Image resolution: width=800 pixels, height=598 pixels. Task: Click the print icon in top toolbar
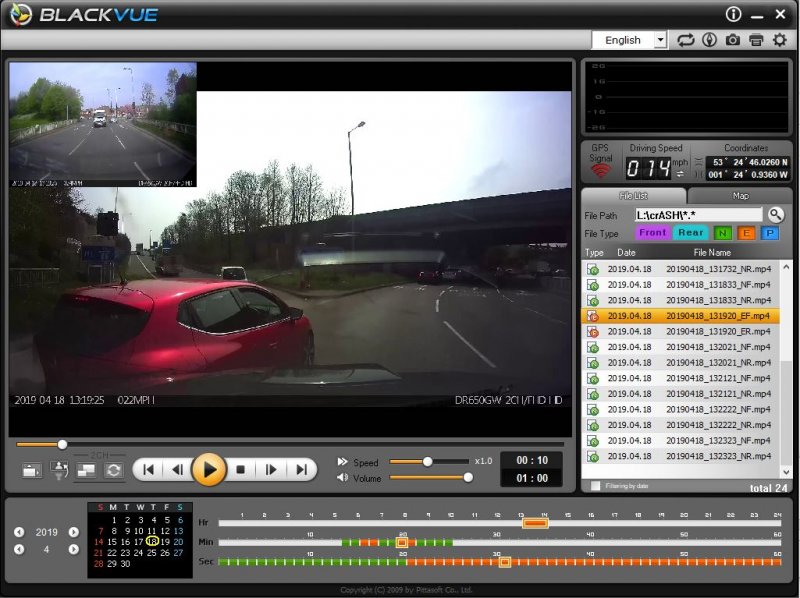click(756, 40)
